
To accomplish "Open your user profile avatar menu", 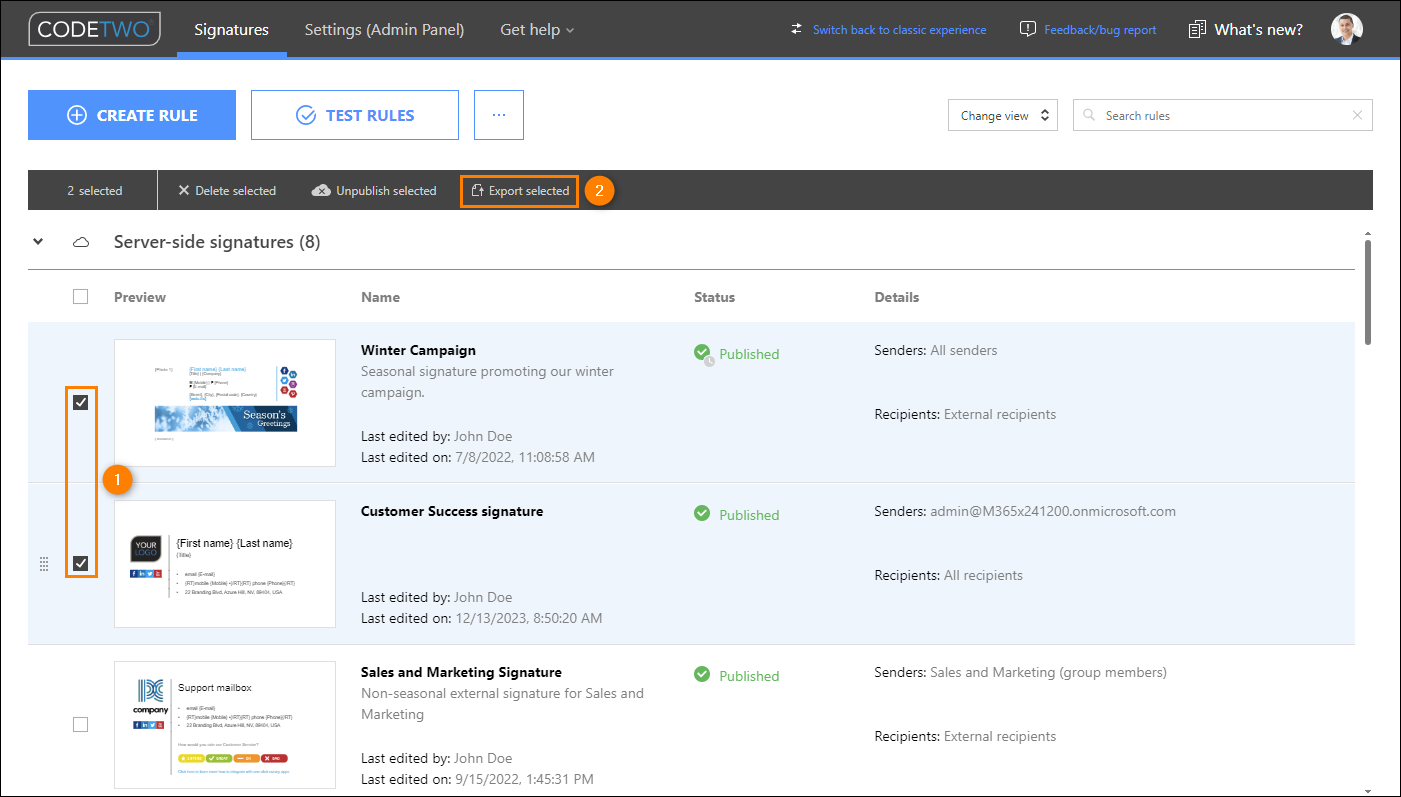I will tap(1346, 29).
